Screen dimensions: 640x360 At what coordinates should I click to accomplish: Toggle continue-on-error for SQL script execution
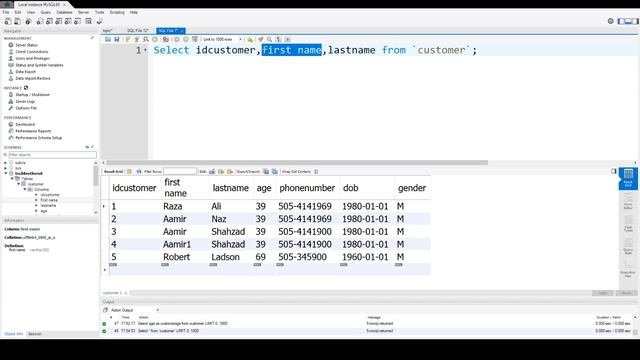166,40
